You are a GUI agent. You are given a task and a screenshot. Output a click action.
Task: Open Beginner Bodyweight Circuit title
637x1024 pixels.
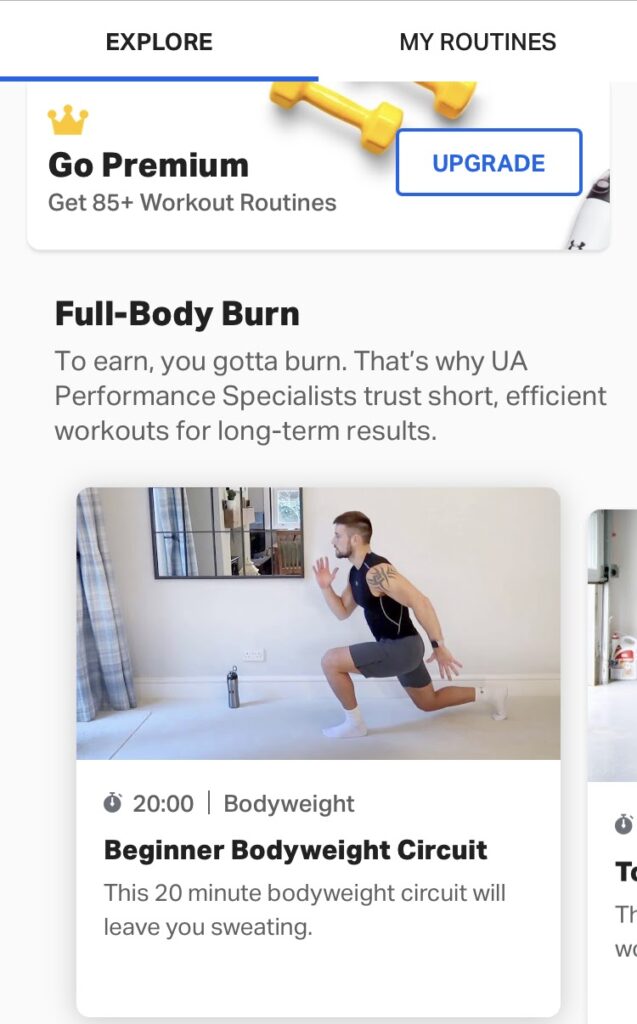coord(295,850)
